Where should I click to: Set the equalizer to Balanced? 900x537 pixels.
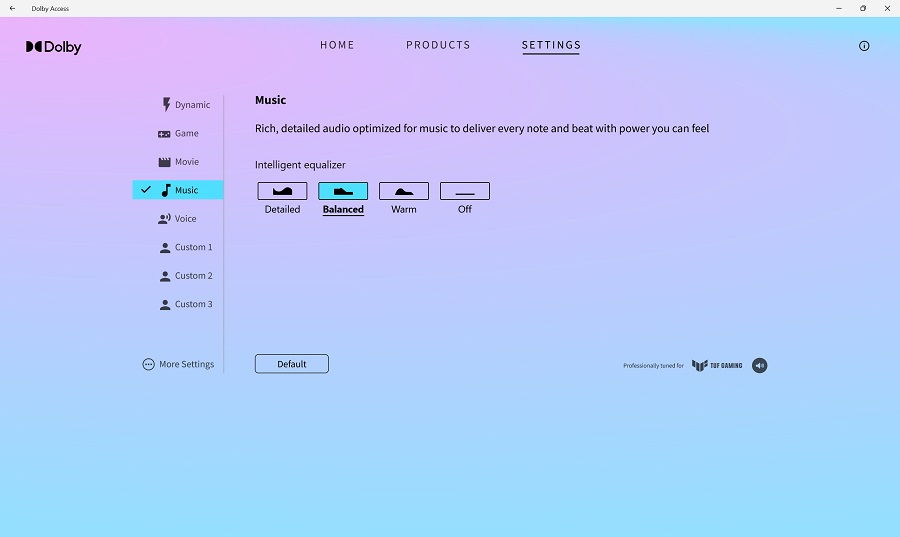(x=343, y=191)
